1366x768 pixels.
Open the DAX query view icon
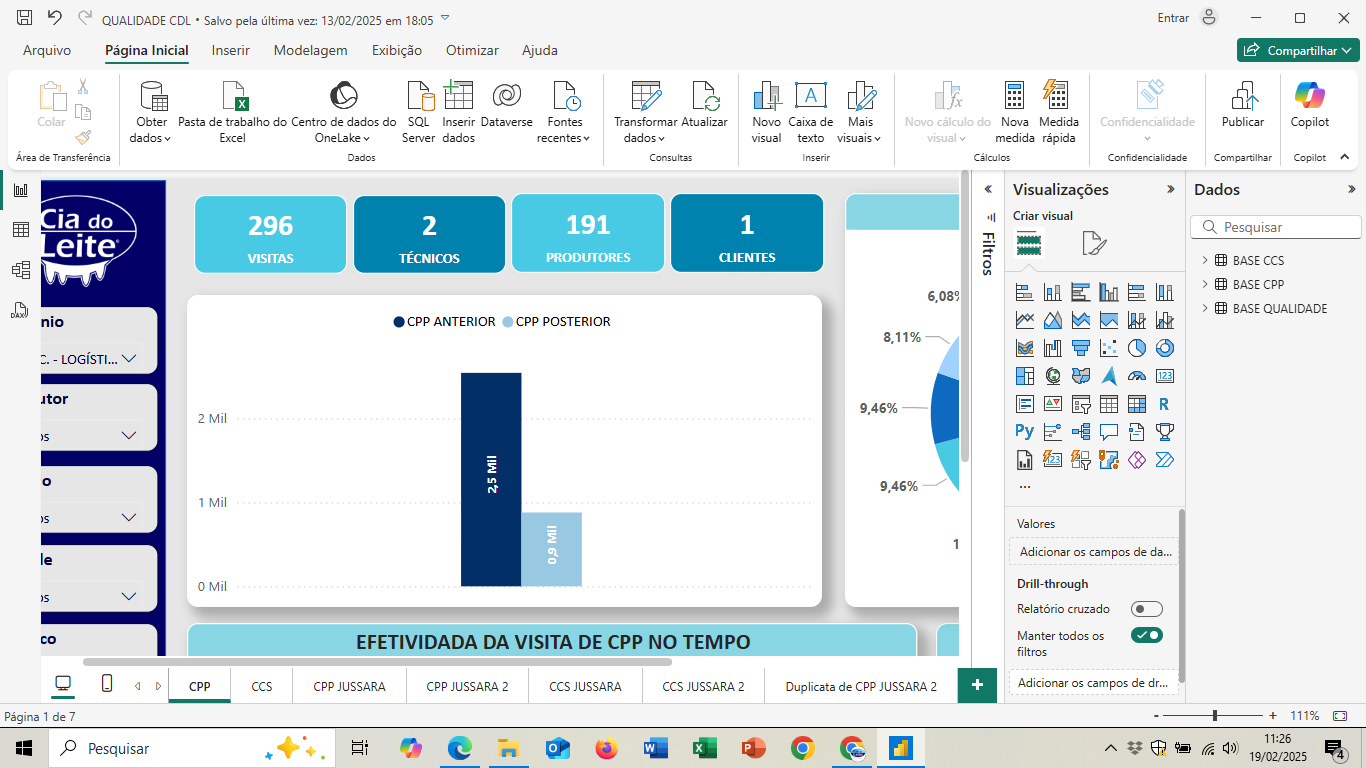pyautogui.click(x=20, y=310)
